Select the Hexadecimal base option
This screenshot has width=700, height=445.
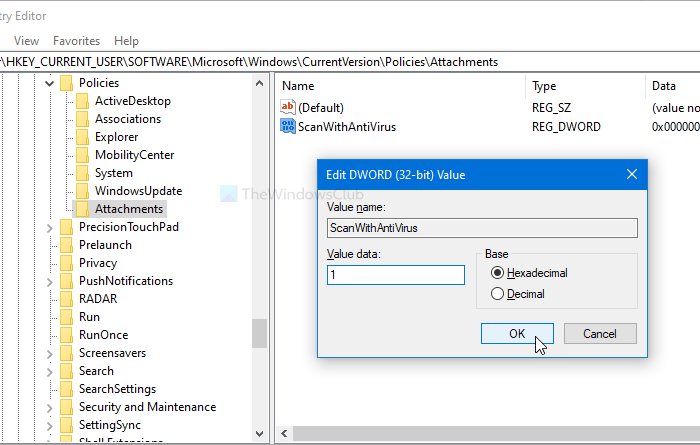pos(498,273)
